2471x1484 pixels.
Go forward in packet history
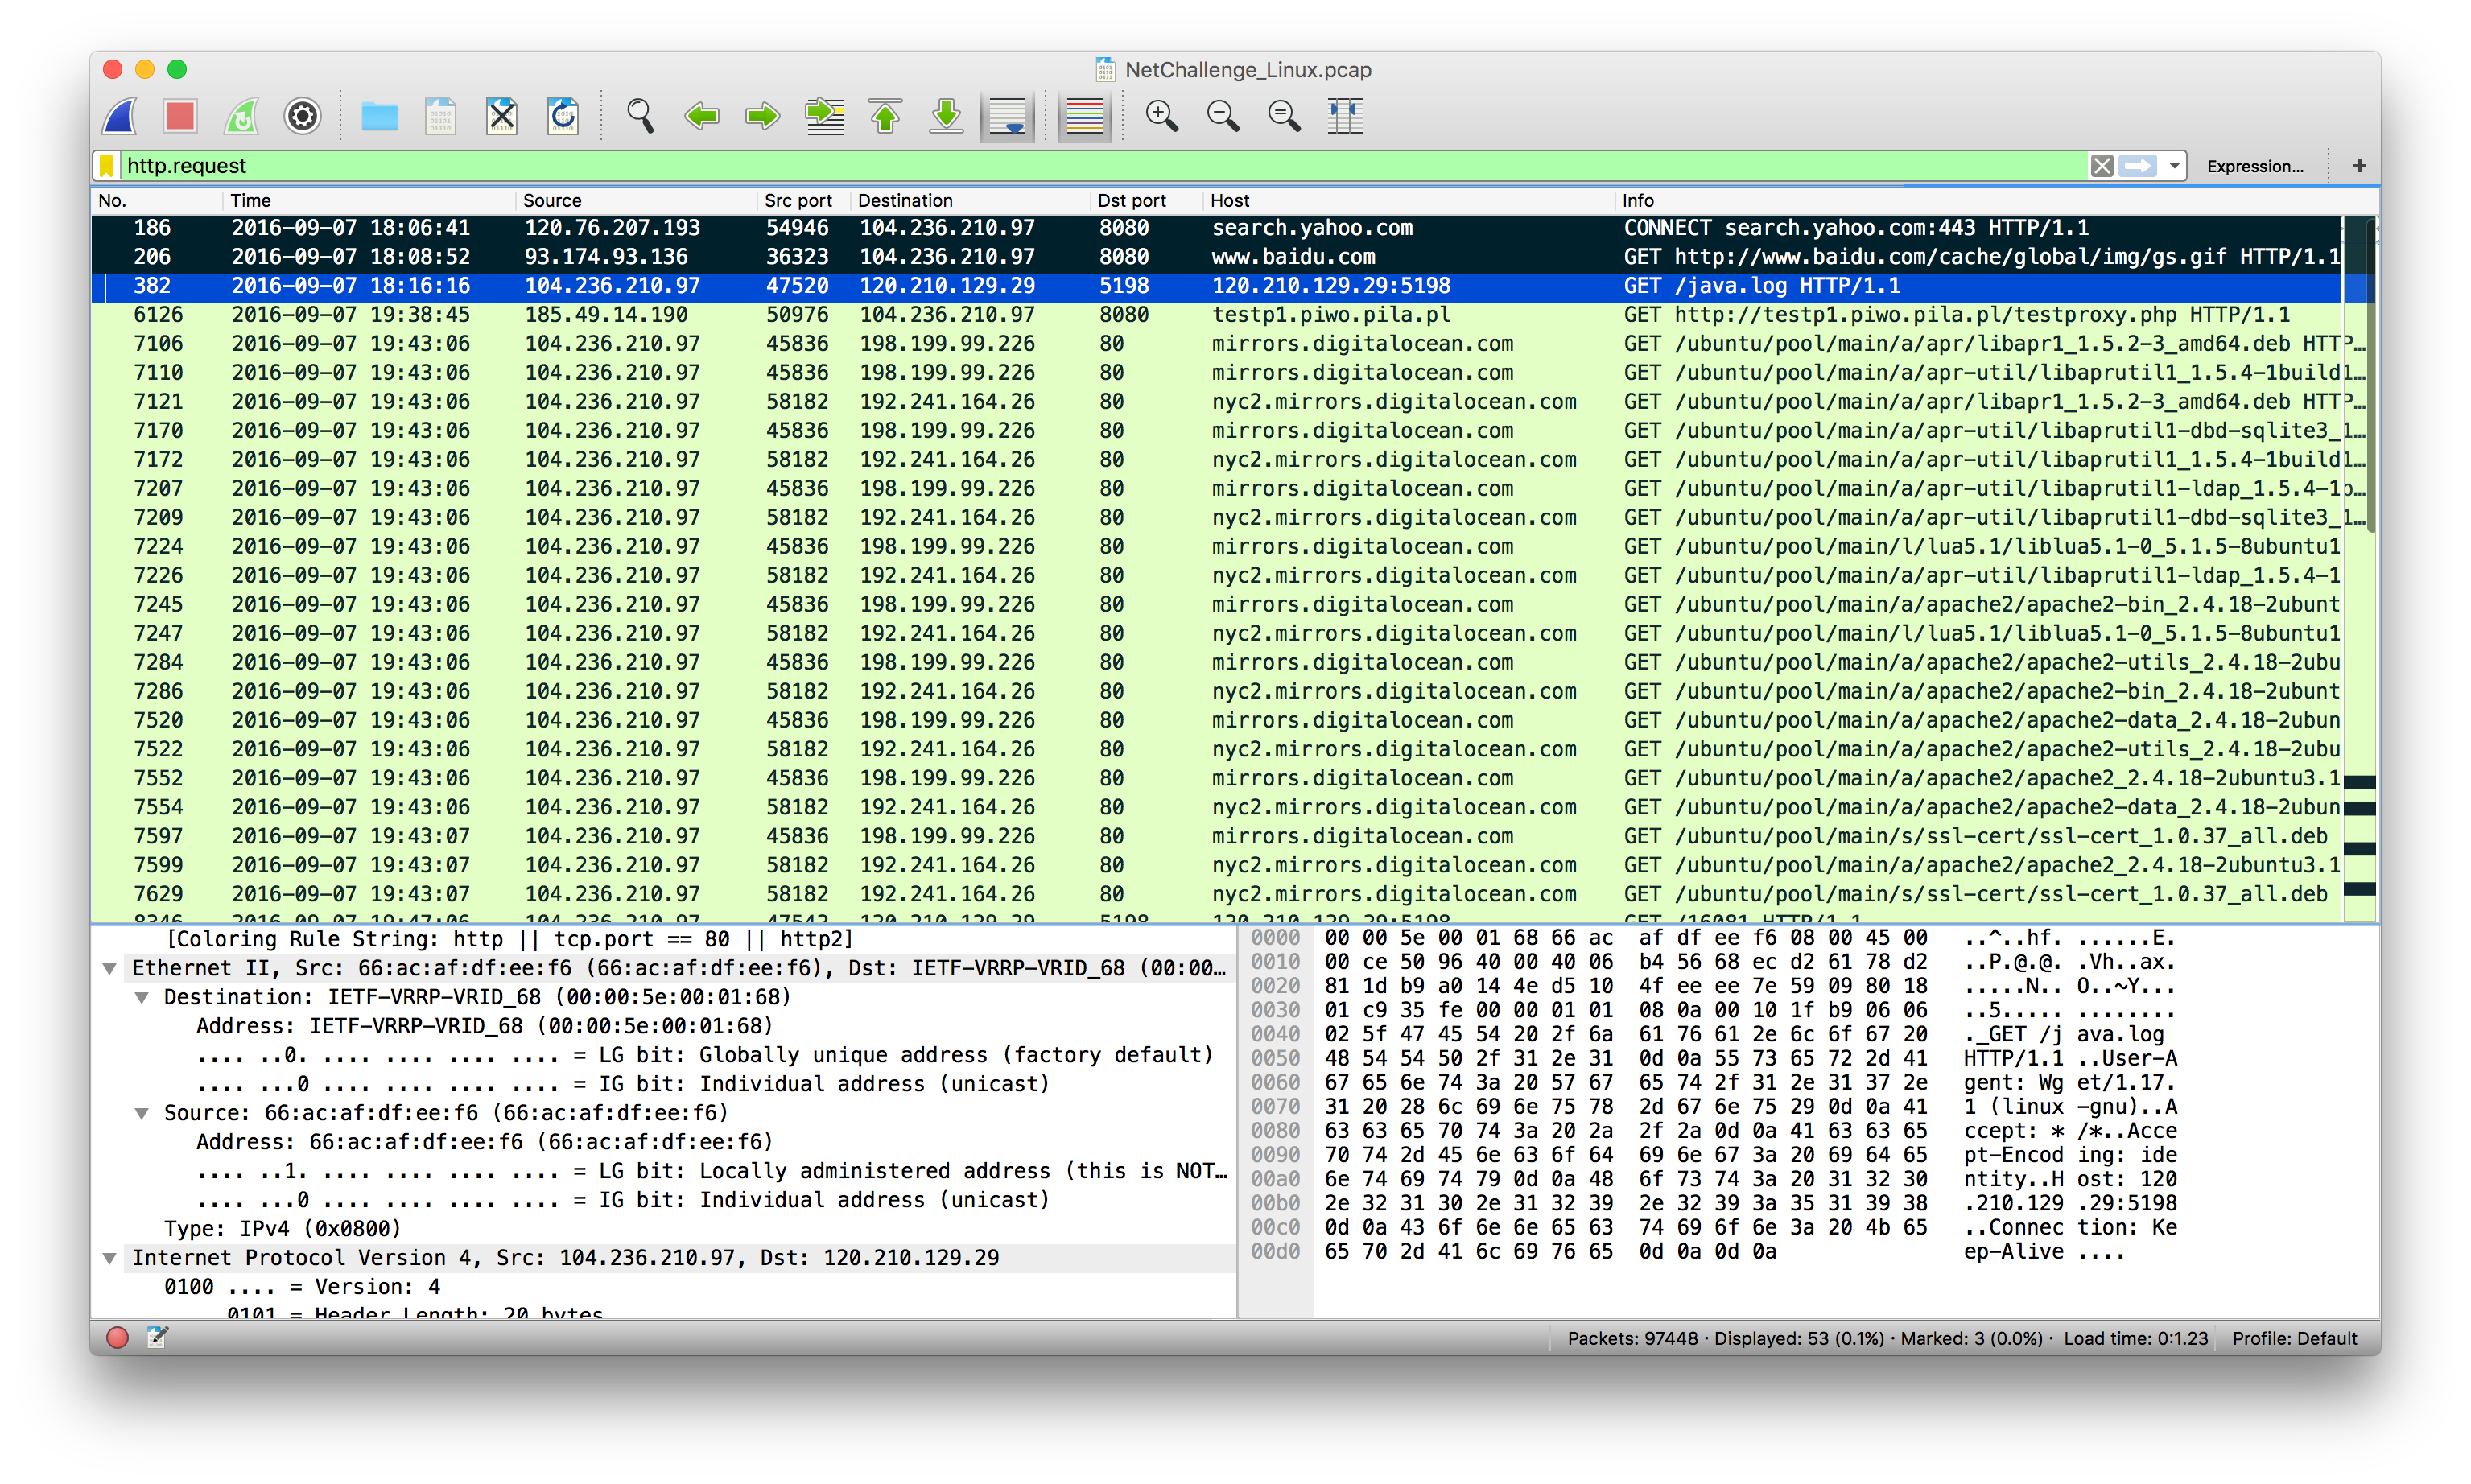pyautogui.click(x=763, y=116)
